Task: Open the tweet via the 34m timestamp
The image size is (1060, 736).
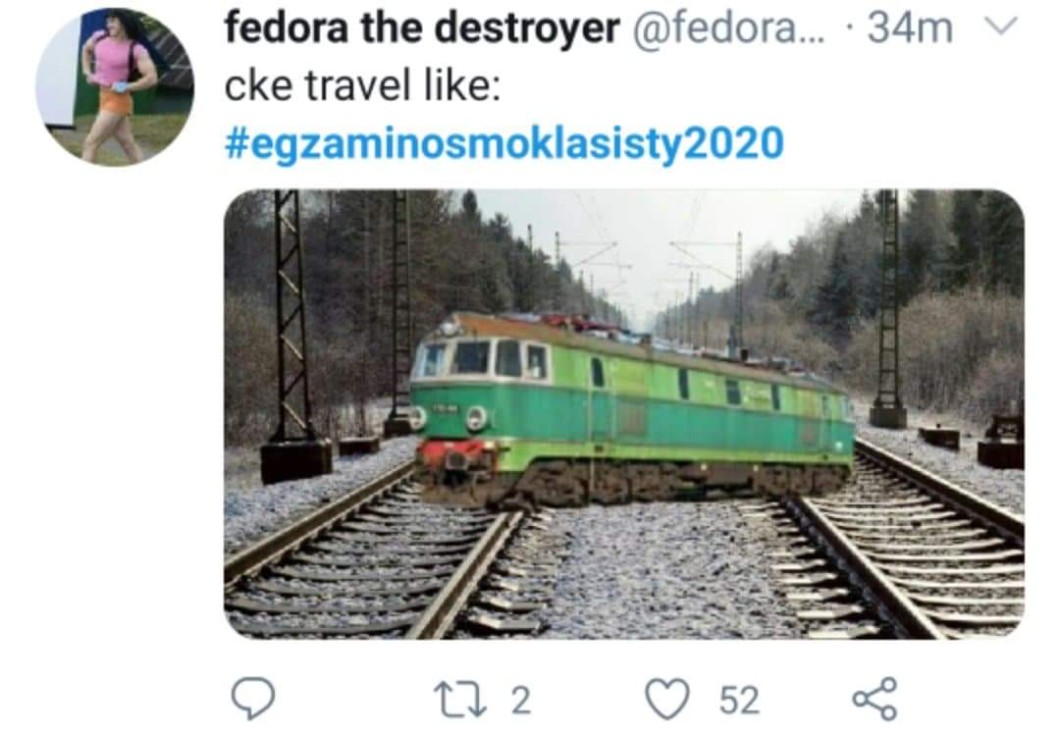Action: (910, 28)
